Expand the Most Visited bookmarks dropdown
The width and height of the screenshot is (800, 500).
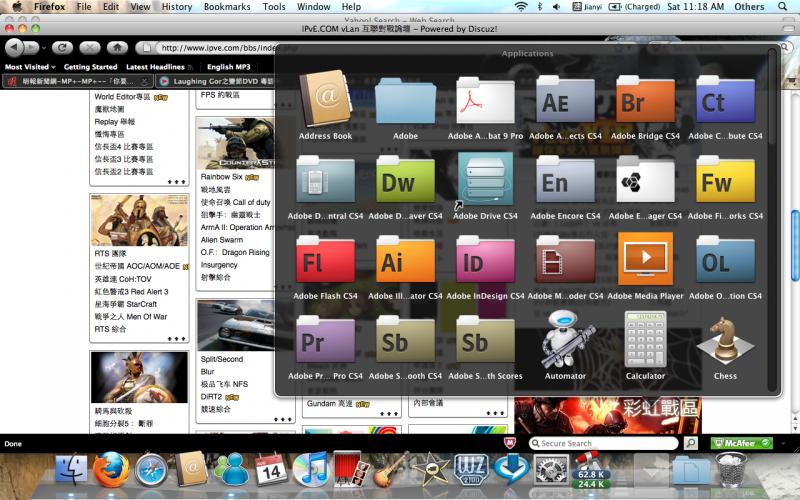[x=30, y=67]
